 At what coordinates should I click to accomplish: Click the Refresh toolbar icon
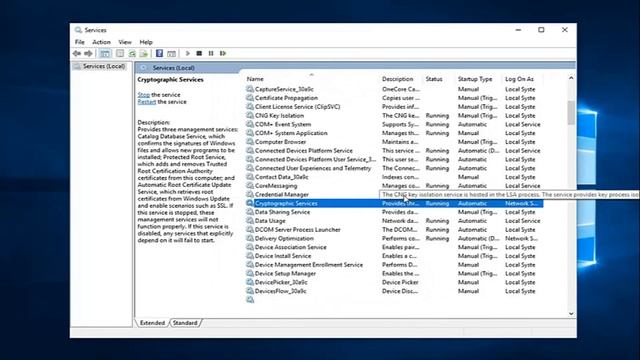pyautogui.click(x=132, y=53)
